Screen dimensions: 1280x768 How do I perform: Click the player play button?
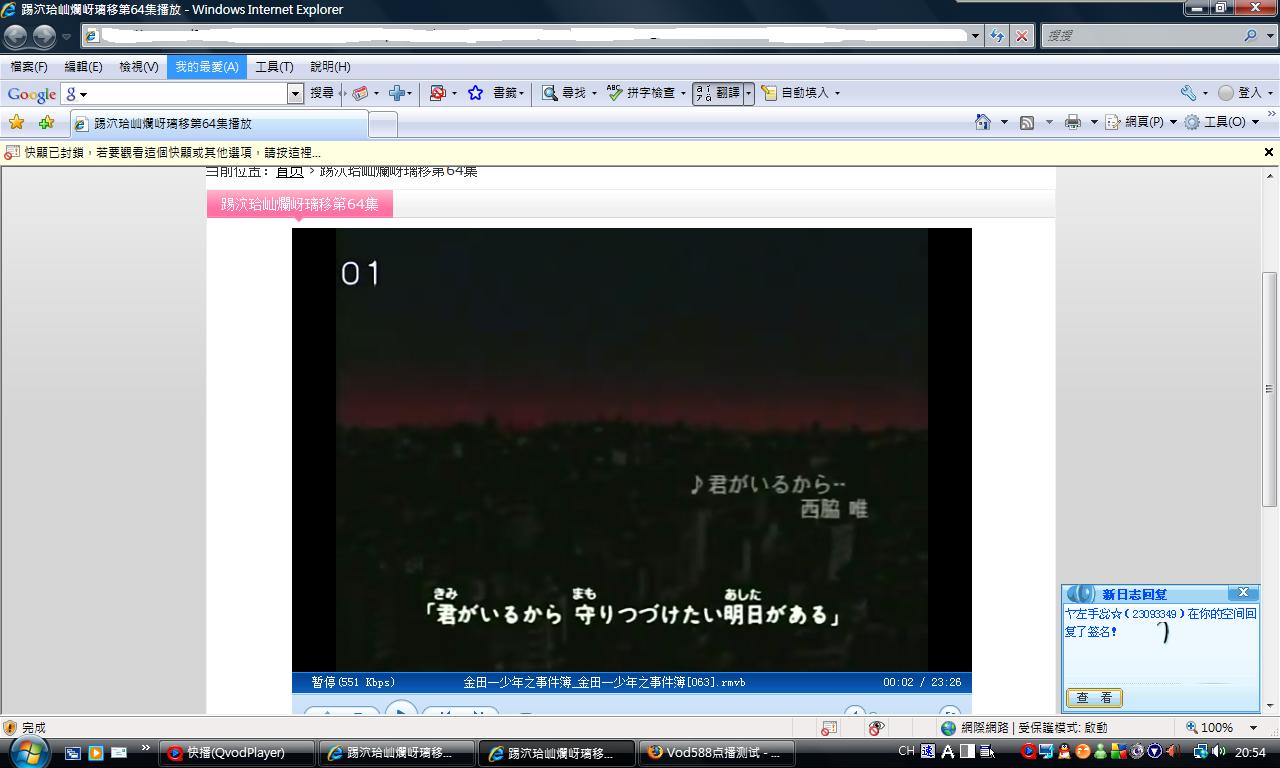point(401,710)
